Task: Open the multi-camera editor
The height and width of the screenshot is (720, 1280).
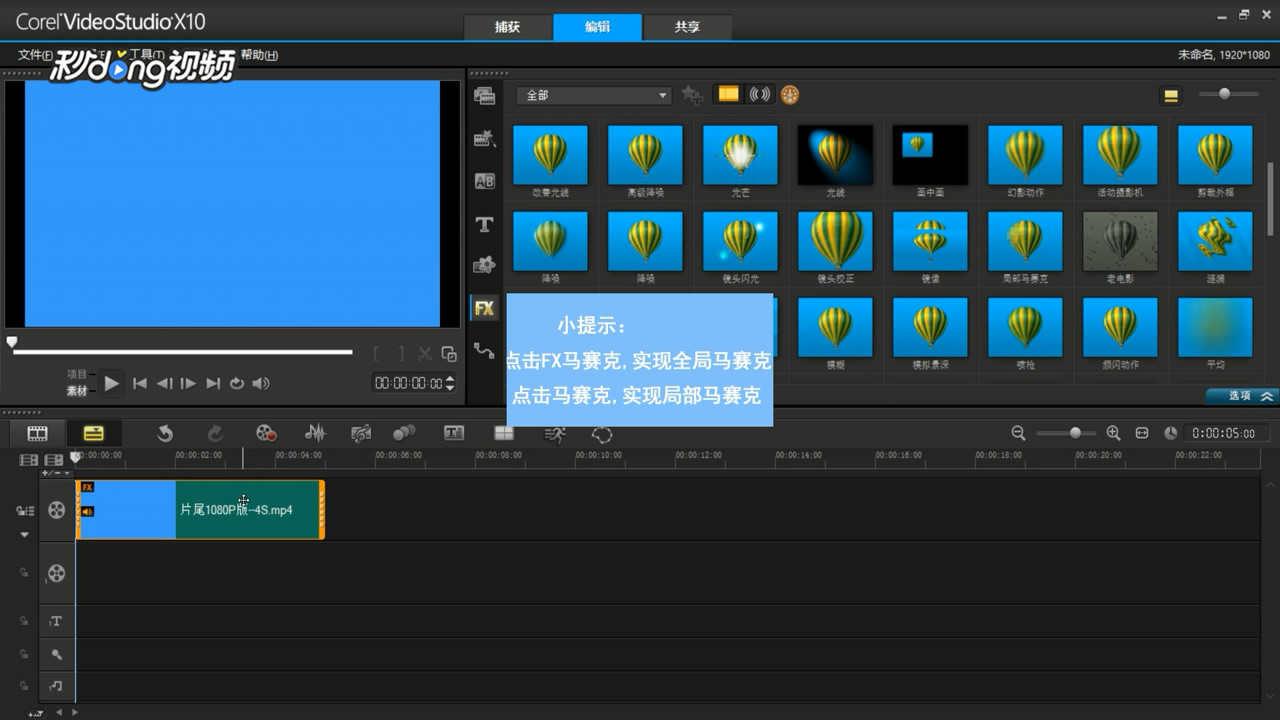Action: 504,433
